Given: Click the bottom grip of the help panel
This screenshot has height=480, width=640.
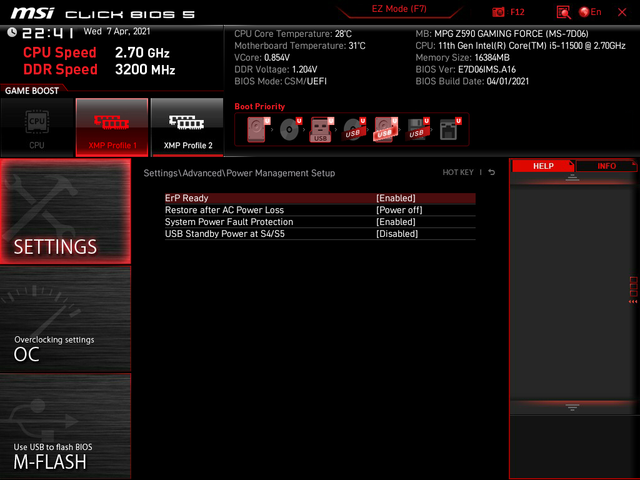Looking at the screenshot, I should pos(572,407).
